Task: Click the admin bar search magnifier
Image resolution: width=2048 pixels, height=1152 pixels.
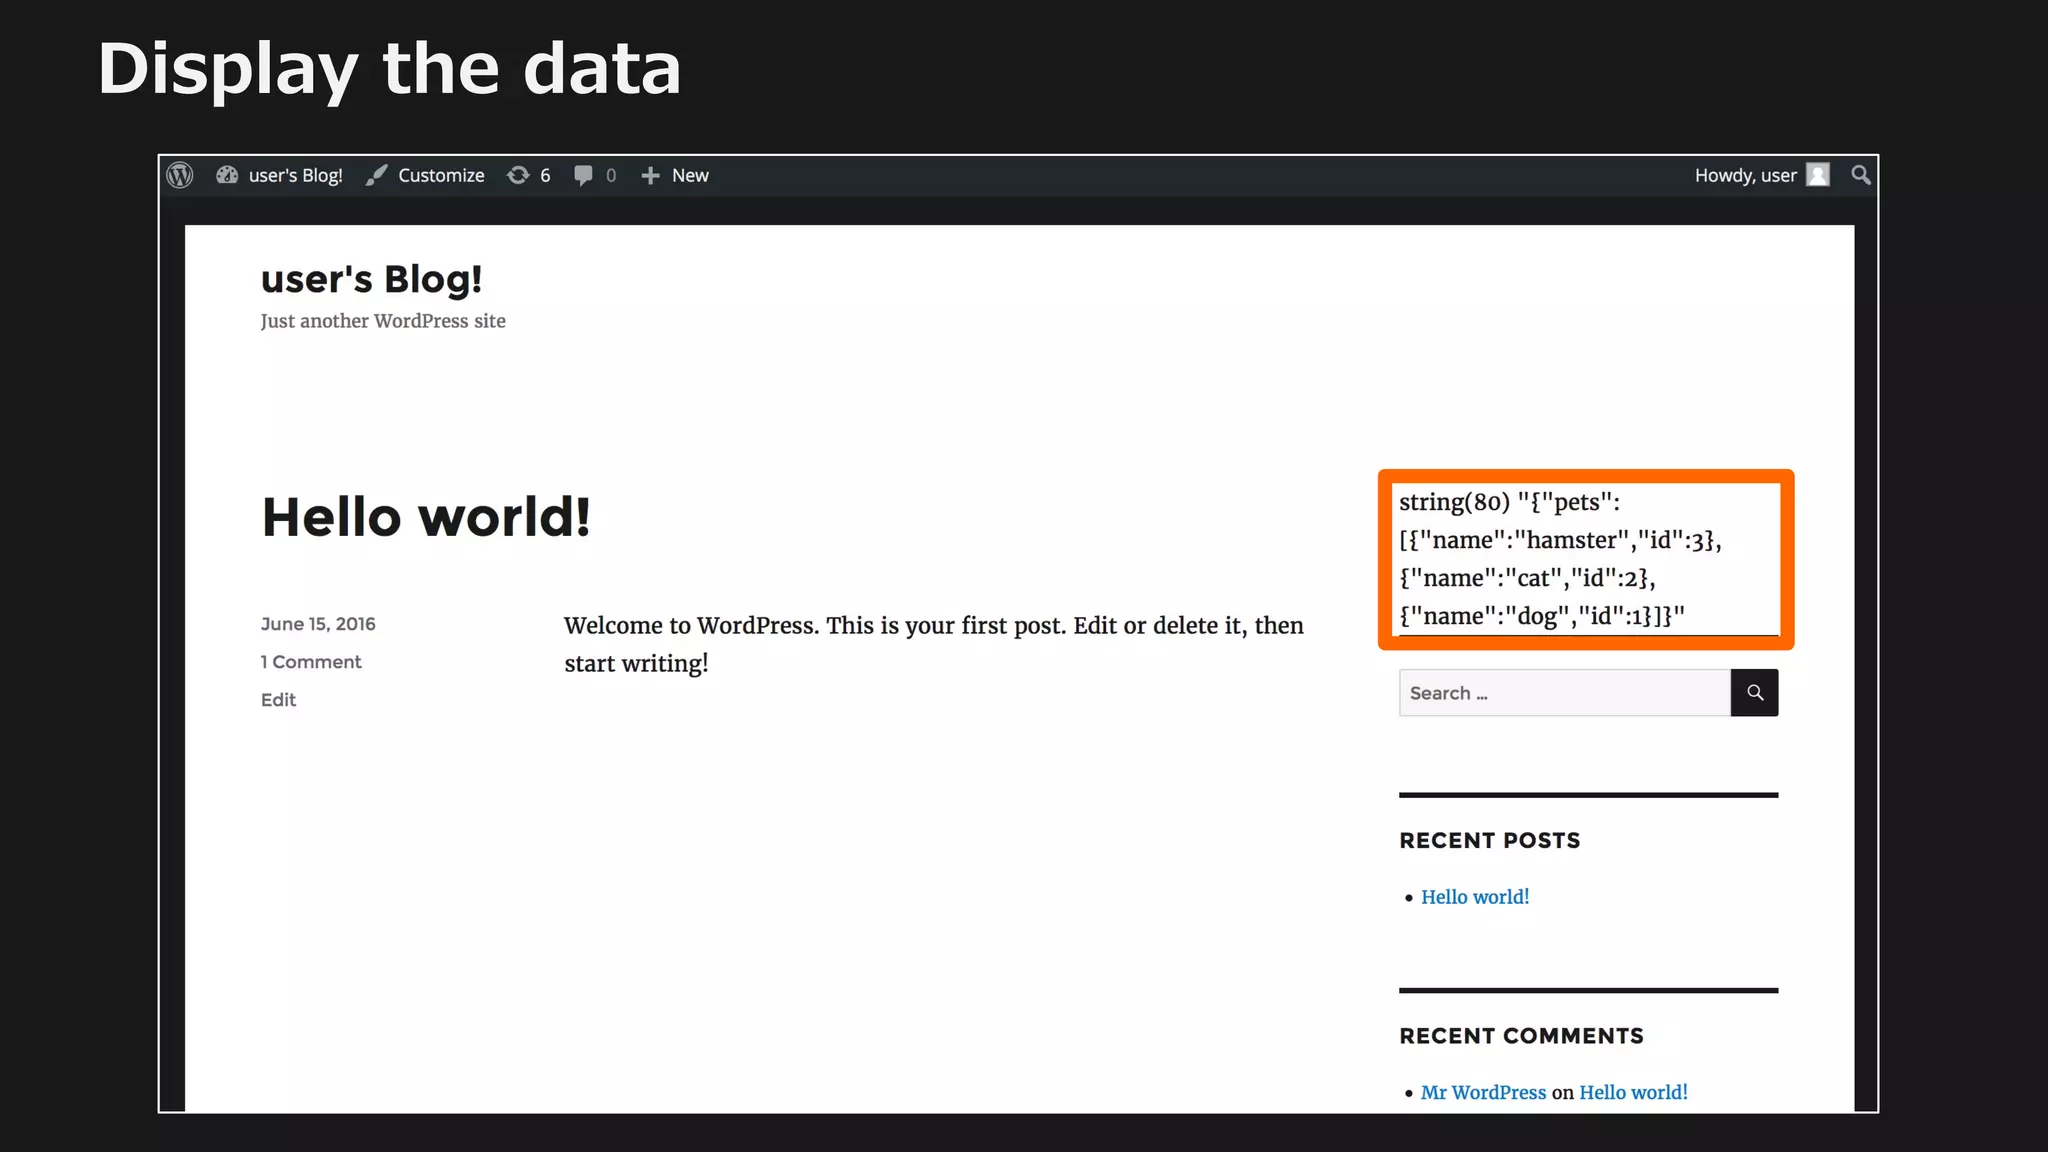Action: [1861, 175]
